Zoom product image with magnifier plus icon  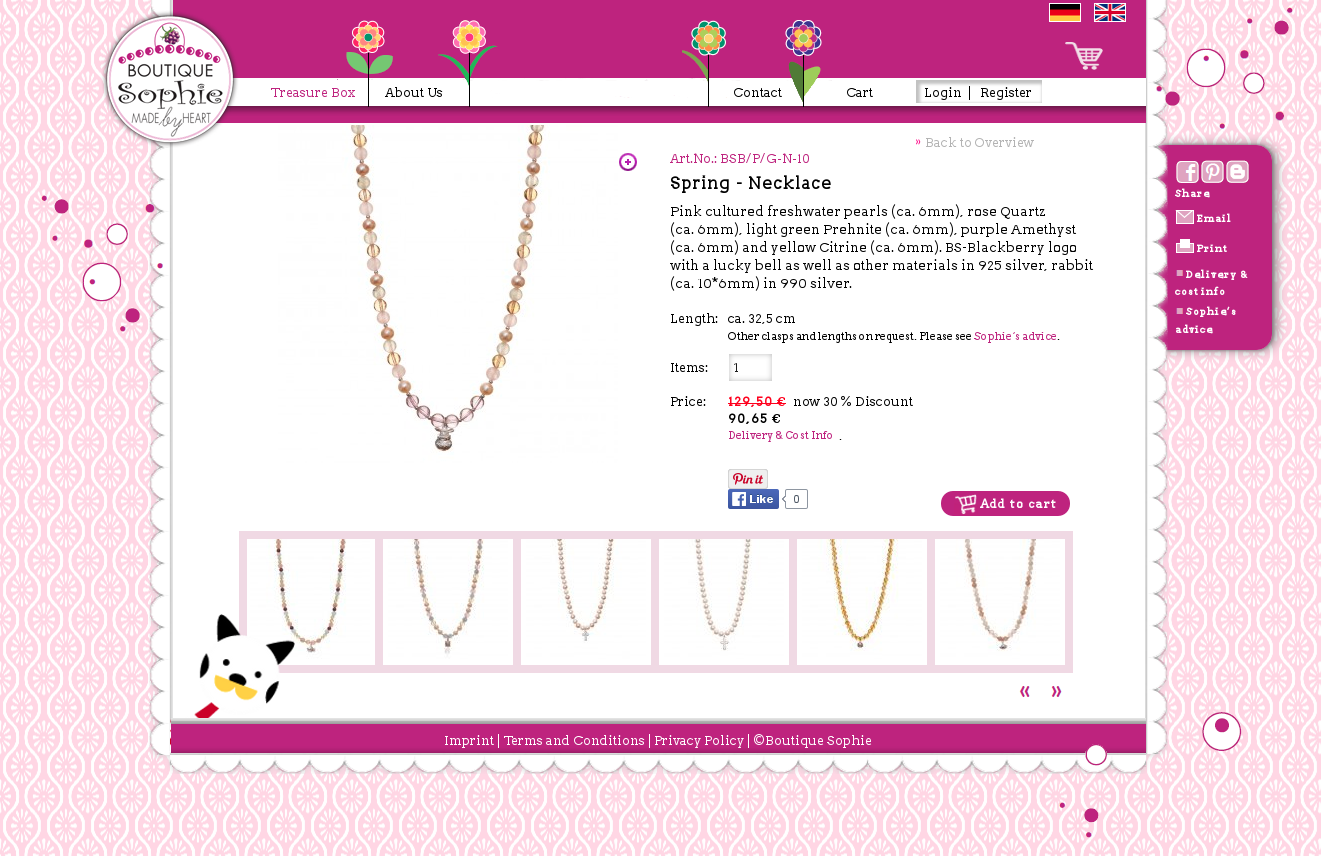628,162
